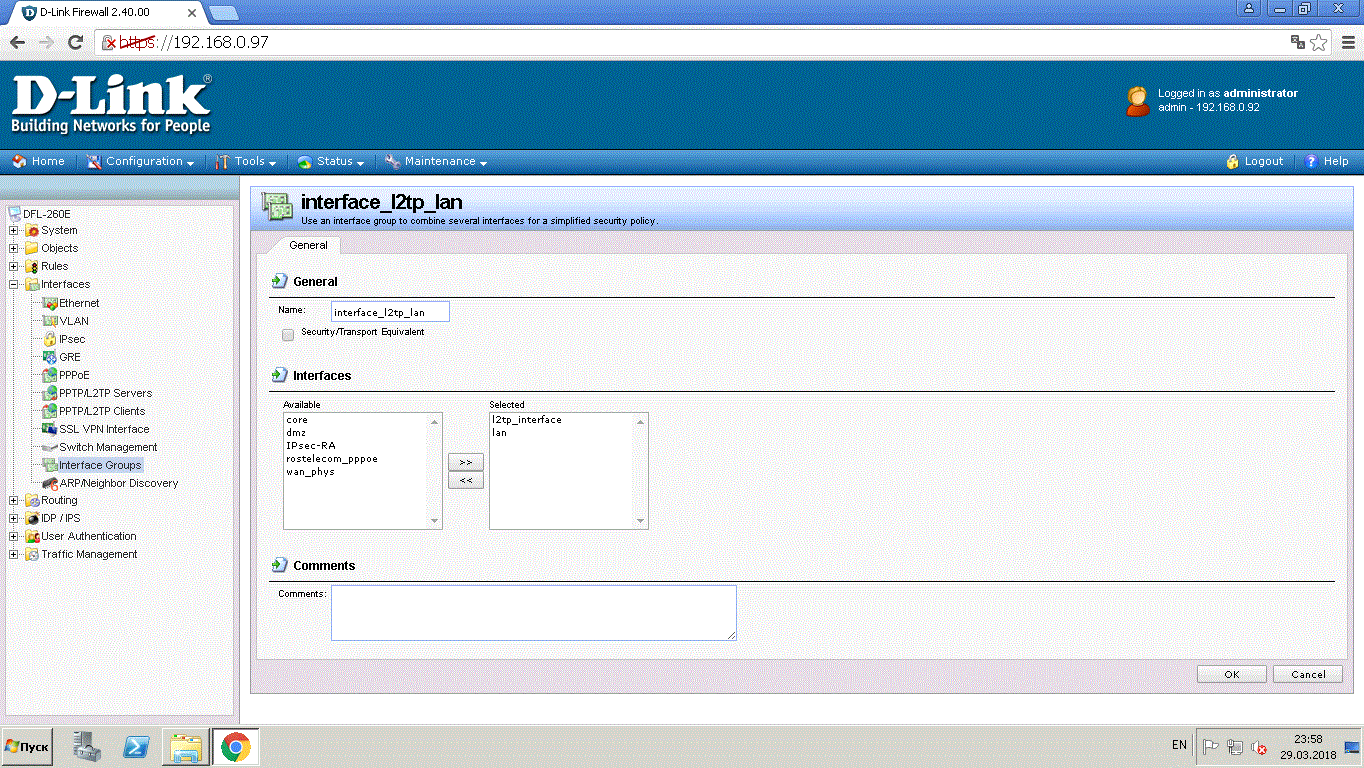The width and height of the screenshot is (1364, 768).
Task: Select rostelecom_pppoe in Available list
Action: click(x=332, y=459)
